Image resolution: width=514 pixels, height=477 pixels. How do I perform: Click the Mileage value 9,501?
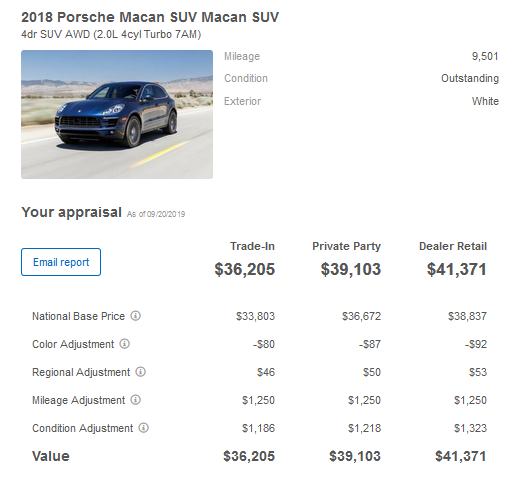pyautogui.click(x=485, y=56)
